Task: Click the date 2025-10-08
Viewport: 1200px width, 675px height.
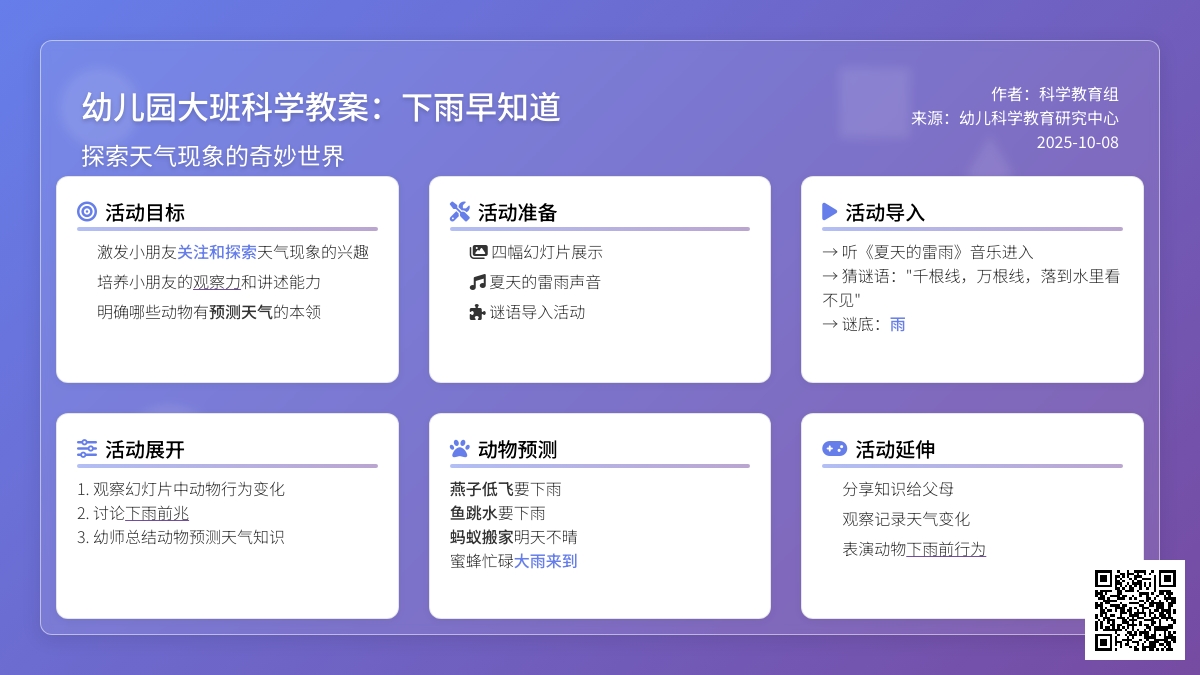Action: (x=1077, y=142)
